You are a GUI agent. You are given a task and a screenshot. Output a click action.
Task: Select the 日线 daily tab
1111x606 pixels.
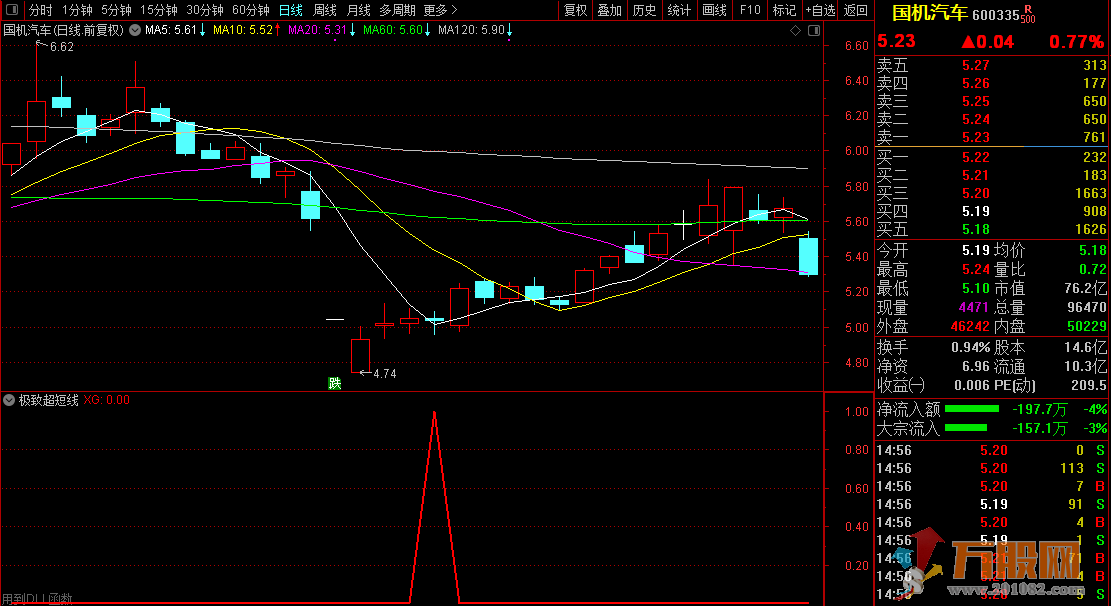pyautogui.click(x=291, y=10)
